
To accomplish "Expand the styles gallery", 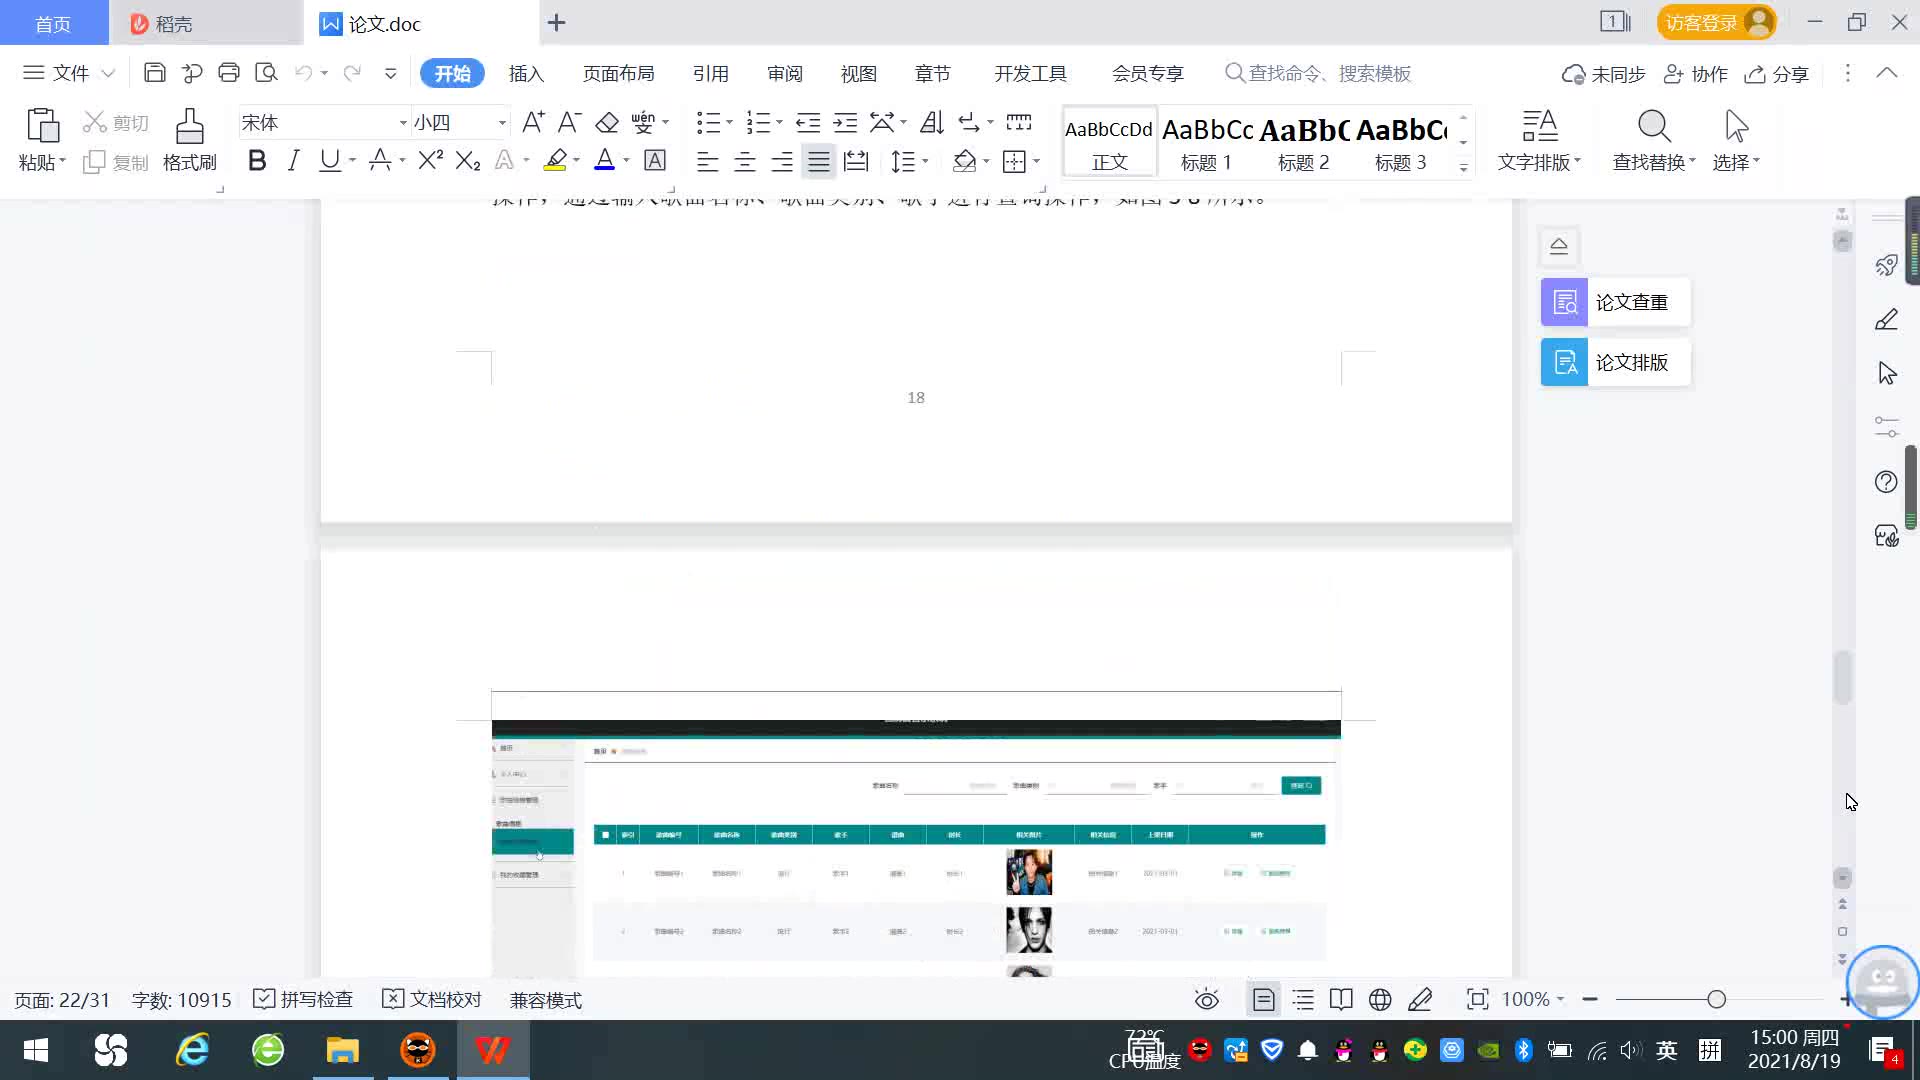I will tap(1463, 168).
